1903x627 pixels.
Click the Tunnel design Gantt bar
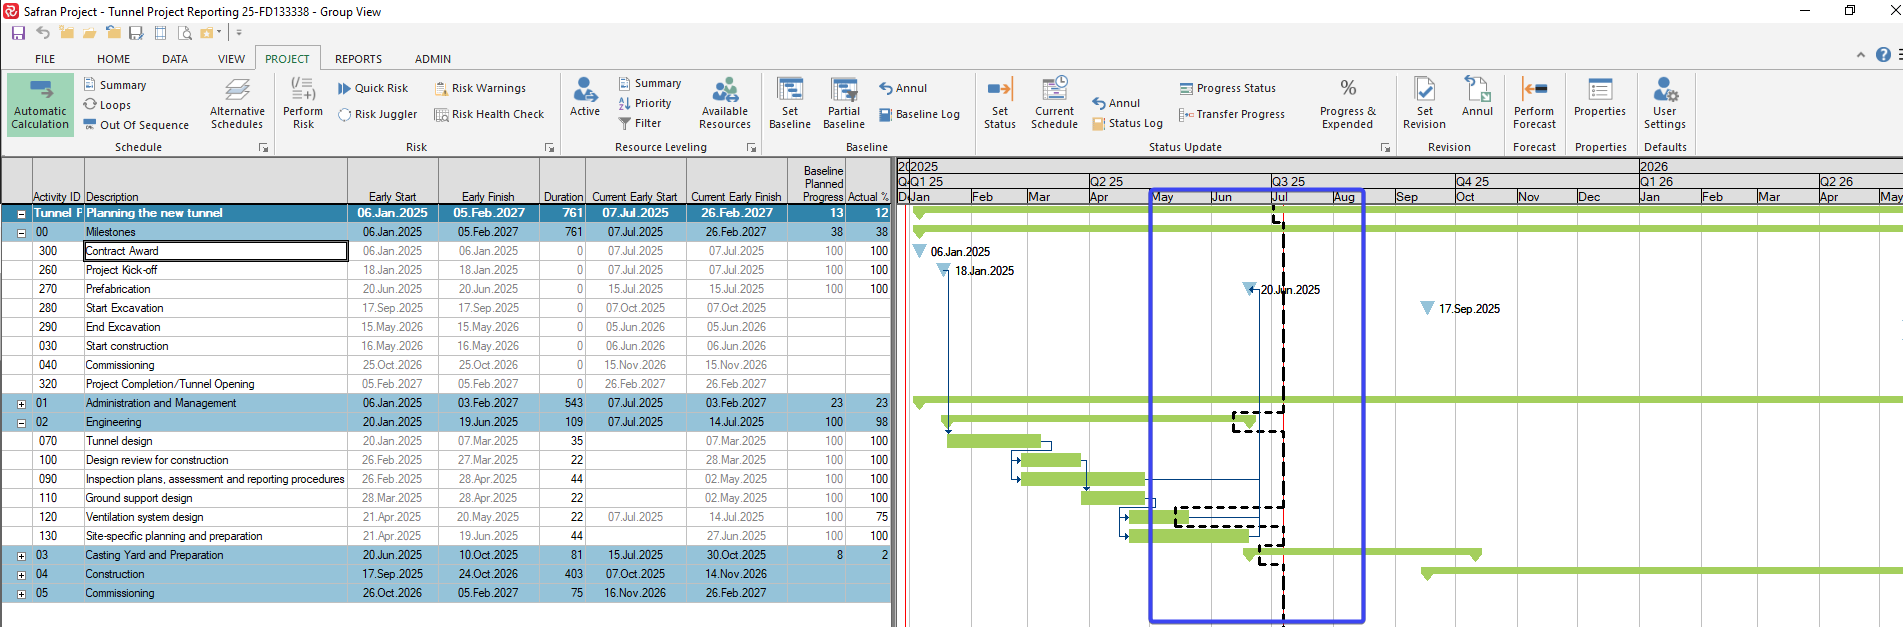pos(994,441)
